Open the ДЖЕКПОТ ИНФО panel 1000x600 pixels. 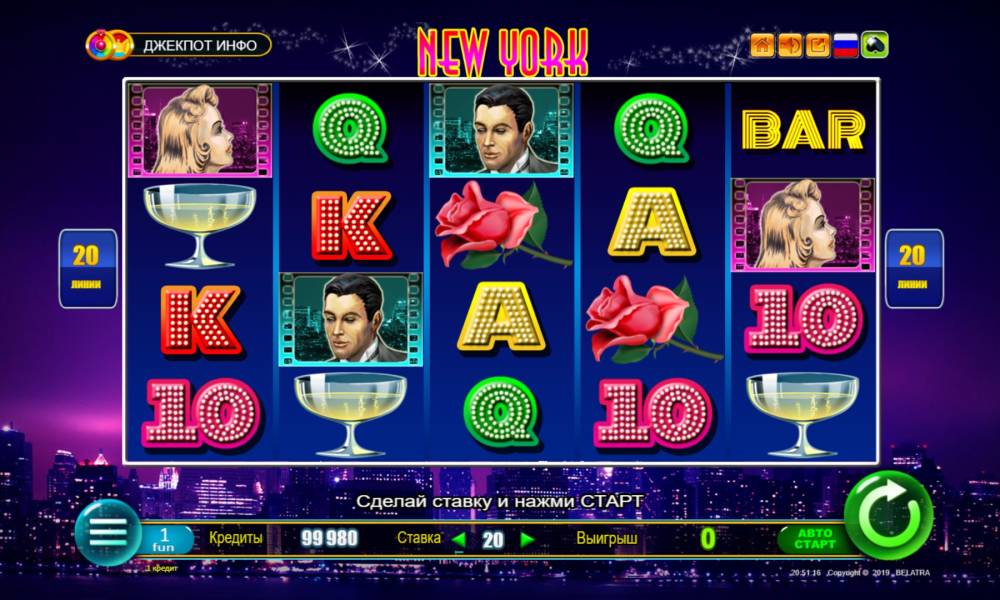200,45
